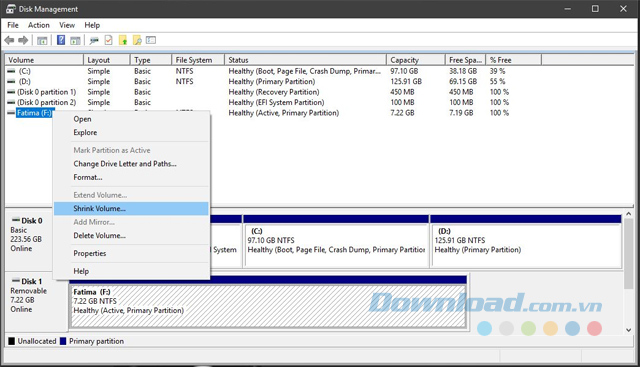The width and height of the screenshot is (640, 367).
Task: Sort by the Type column header
Action: pos(151,60)
